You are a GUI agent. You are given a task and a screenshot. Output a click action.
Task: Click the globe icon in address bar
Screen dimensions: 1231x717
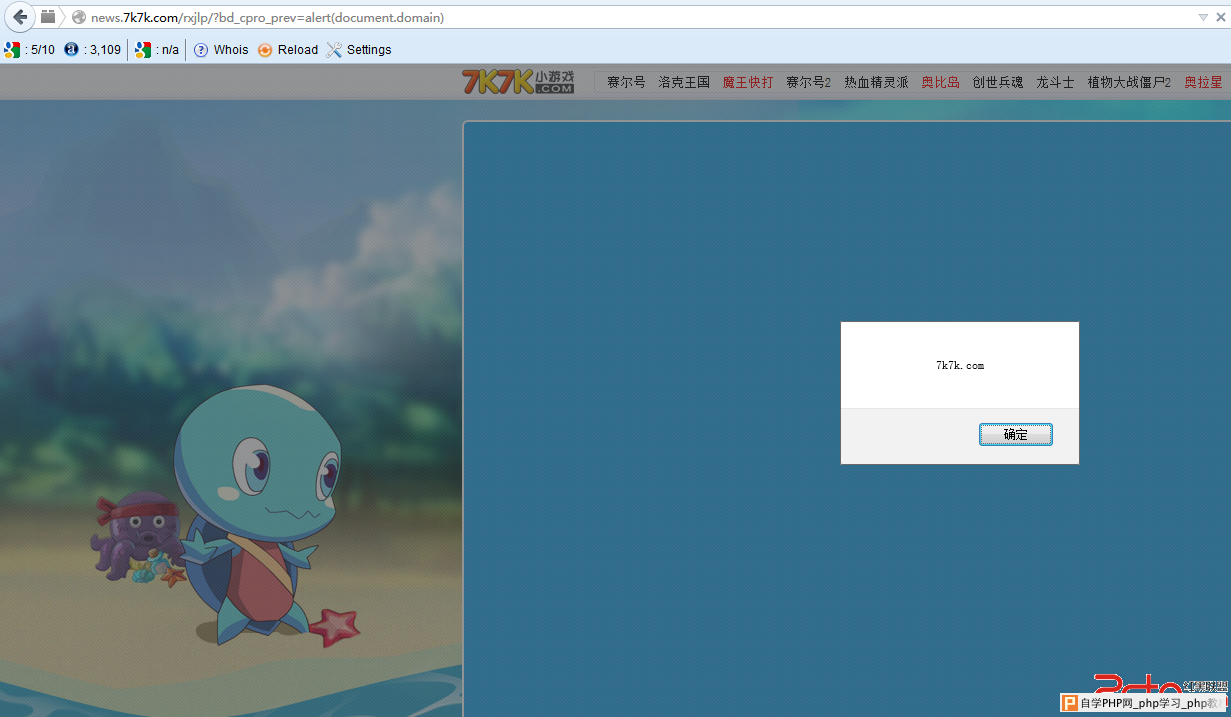tap(79, 17)
